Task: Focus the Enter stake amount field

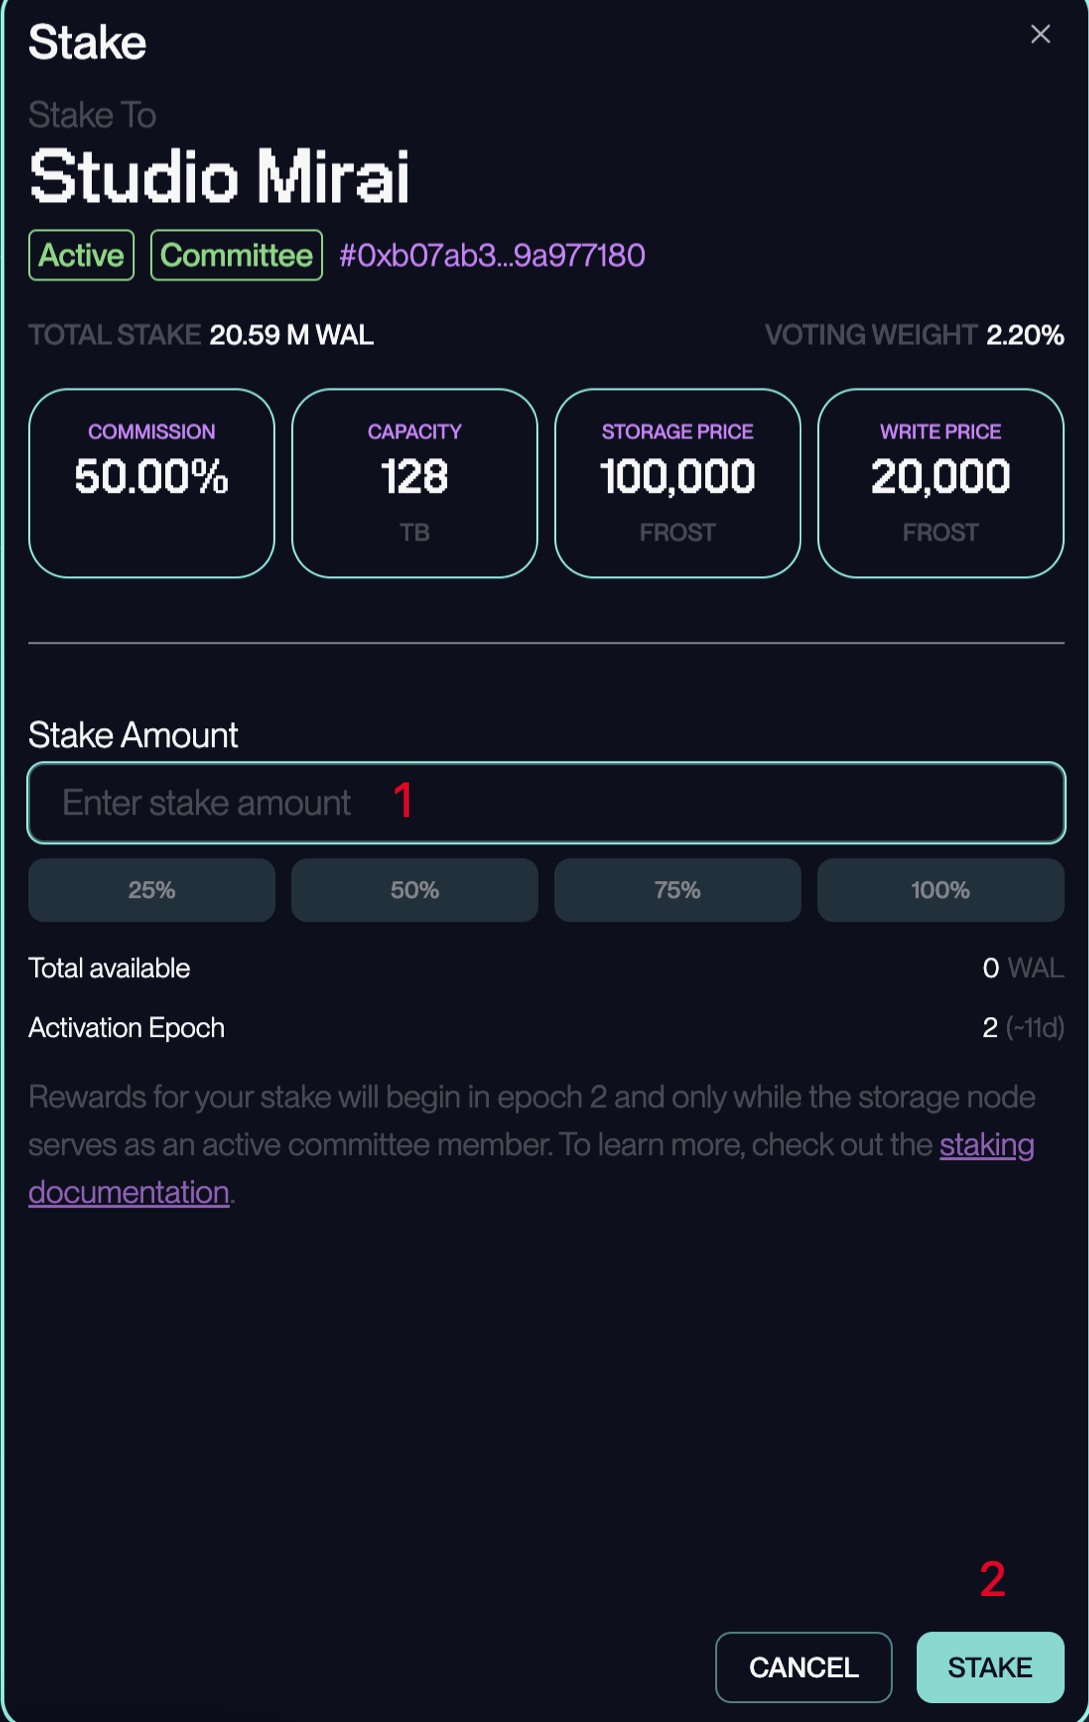Action: [546, 803]
